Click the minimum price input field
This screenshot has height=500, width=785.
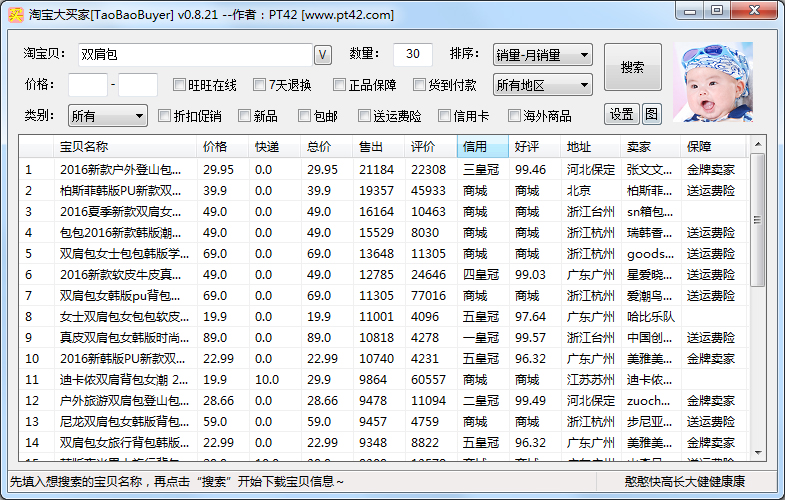pyautogui.click(x=88, y=85)
